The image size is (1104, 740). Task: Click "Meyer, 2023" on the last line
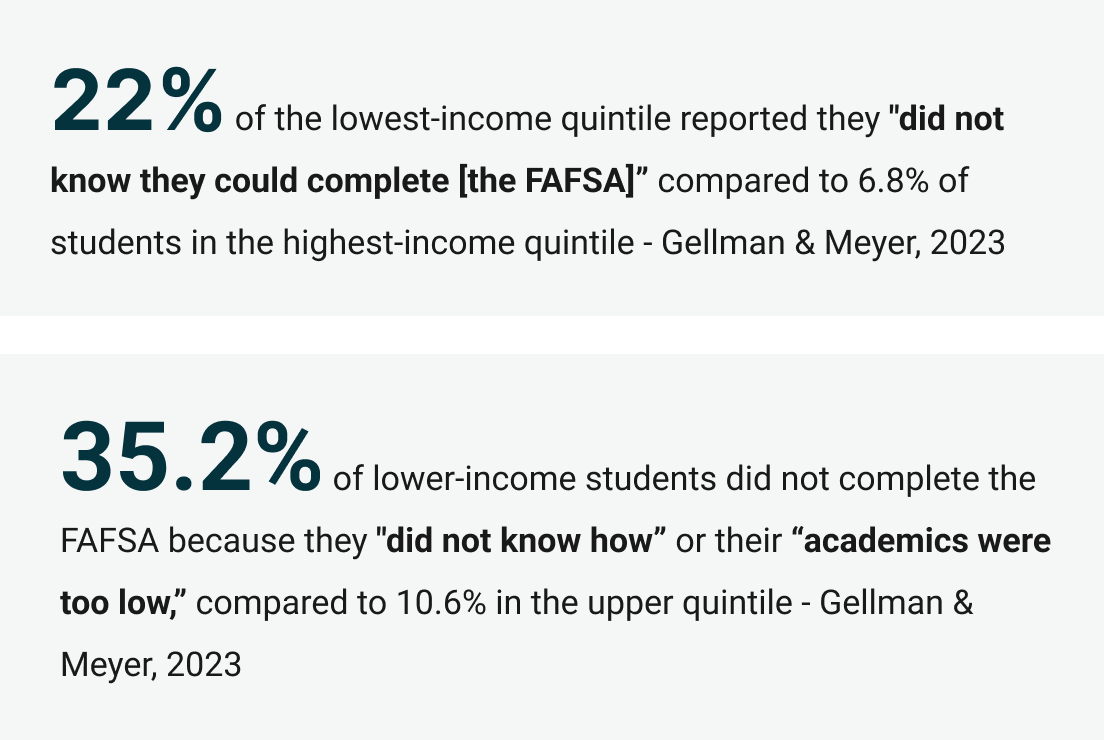pos(151,665)
